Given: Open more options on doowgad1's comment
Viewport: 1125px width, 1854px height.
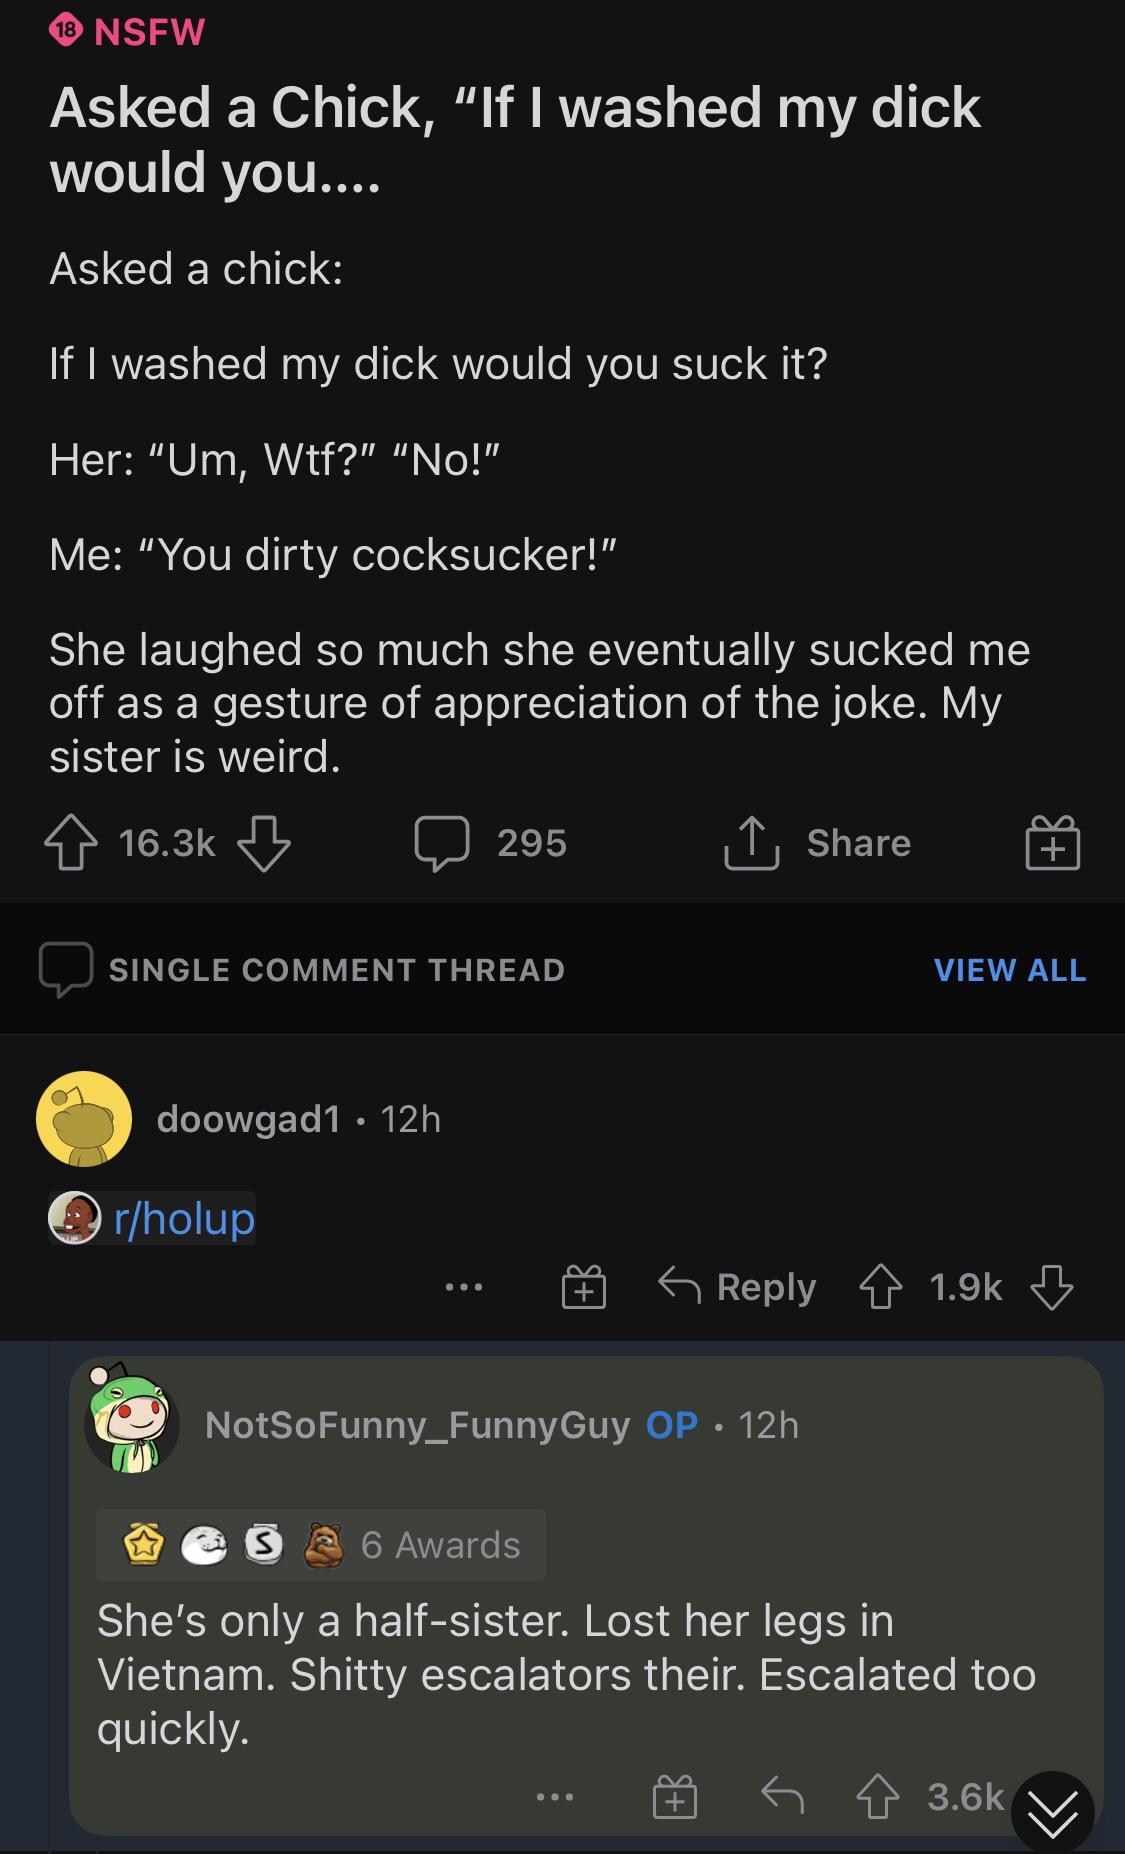Looking at the screenshot, I should click(465, 1287).
